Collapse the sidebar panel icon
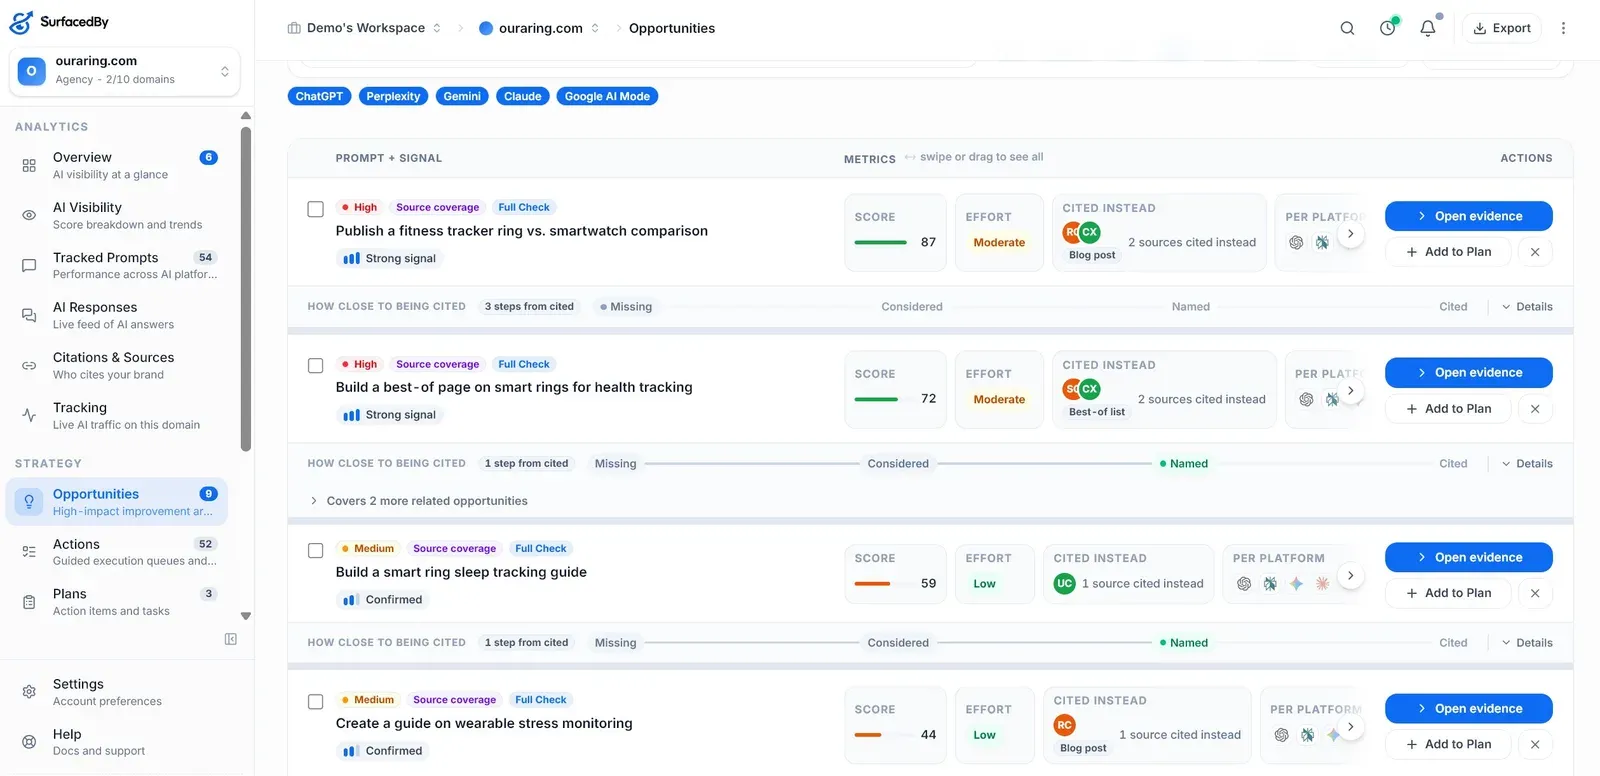Image resolution: width=1600 pixels, height=776 pixels. [x=231, y=639]
